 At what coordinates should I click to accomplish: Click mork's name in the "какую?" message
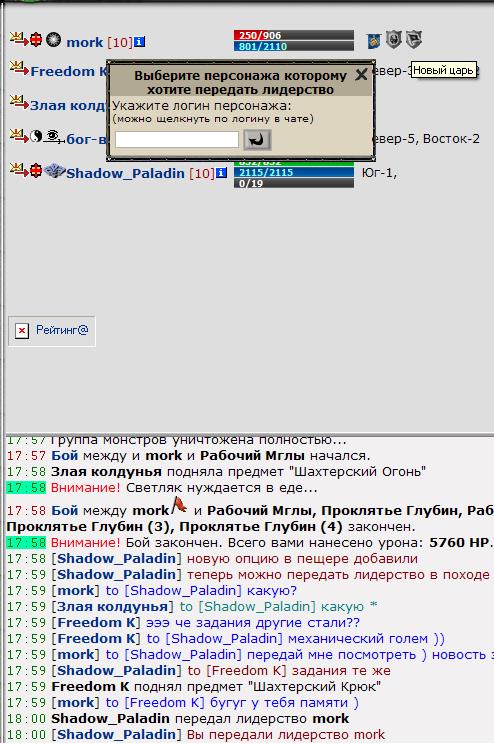coord(76,591)
